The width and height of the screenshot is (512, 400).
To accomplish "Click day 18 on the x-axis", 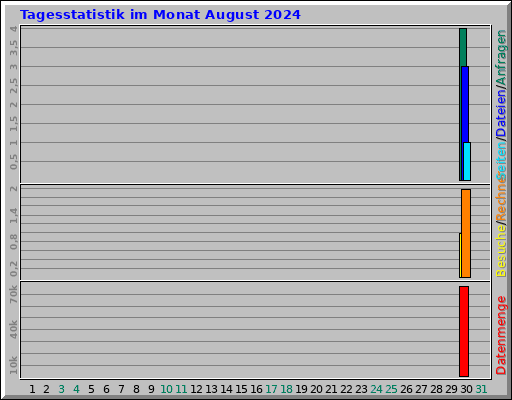I will [x=286, y=389].
